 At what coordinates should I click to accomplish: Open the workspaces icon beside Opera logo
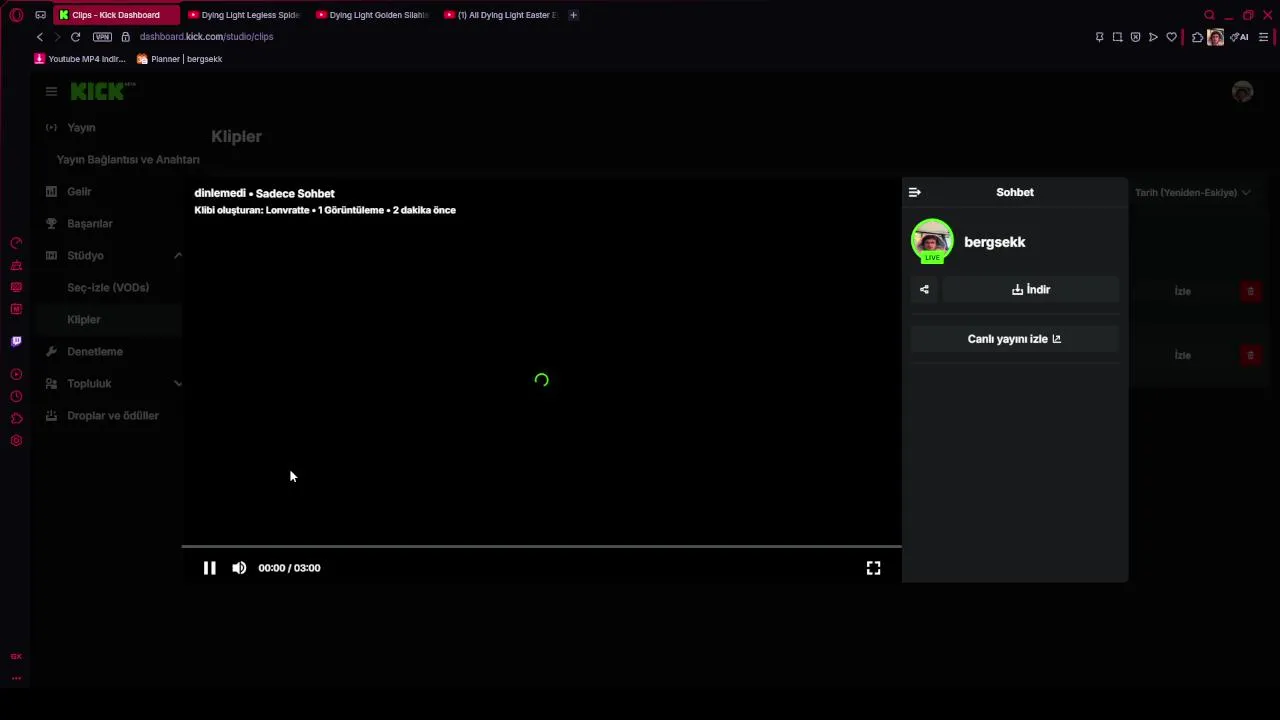(x=40, y=15)
